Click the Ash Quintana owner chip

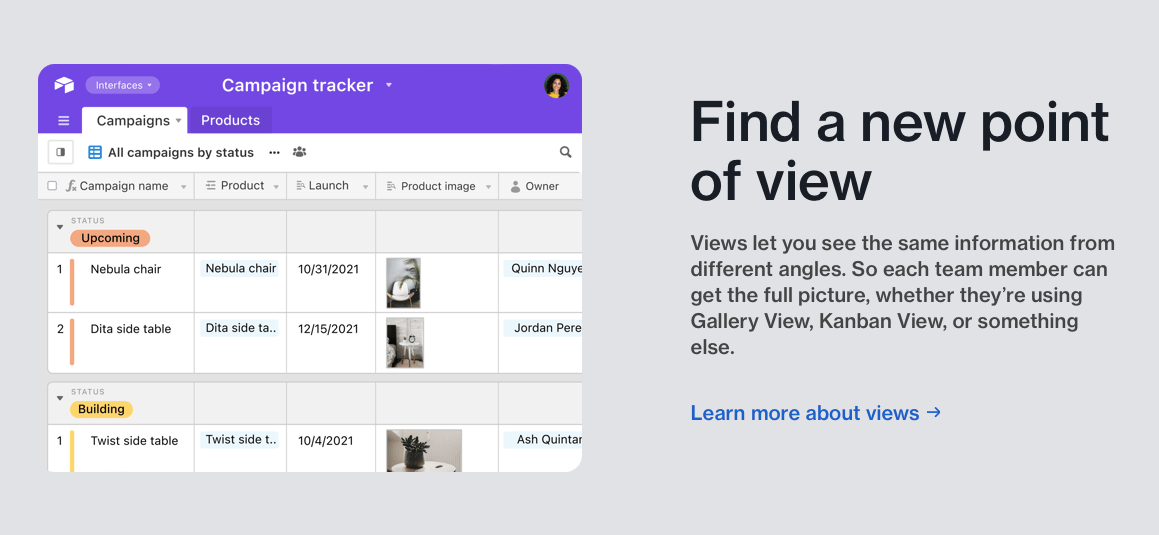543,439
